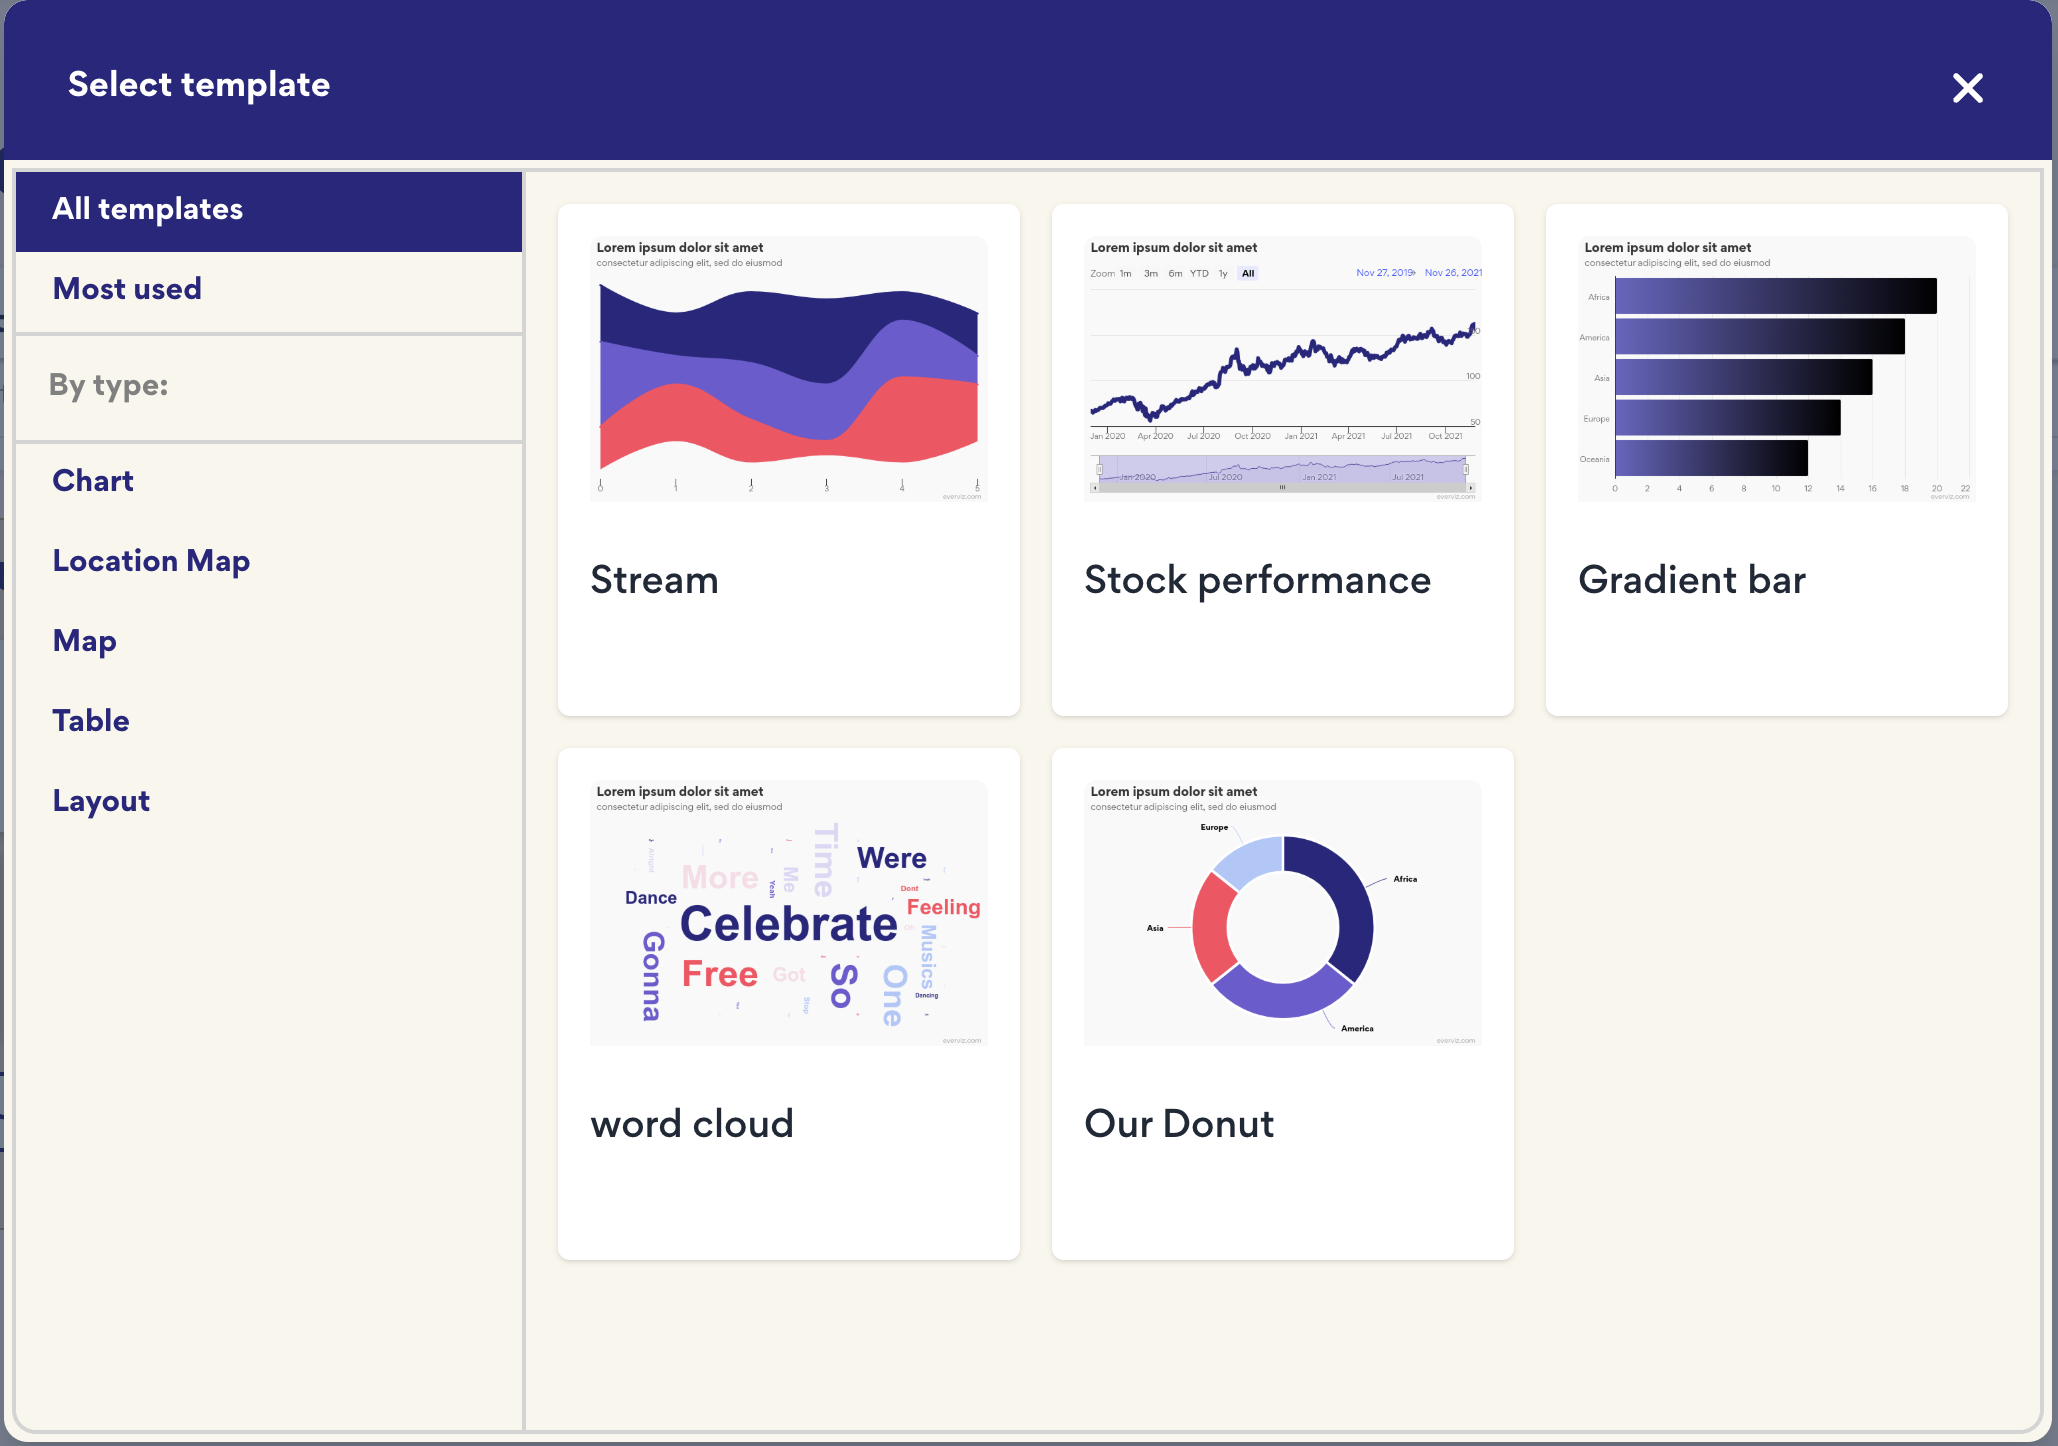The image size is (2058, 1446).
Task: Show Layout type templates
Action: [101, 801]
